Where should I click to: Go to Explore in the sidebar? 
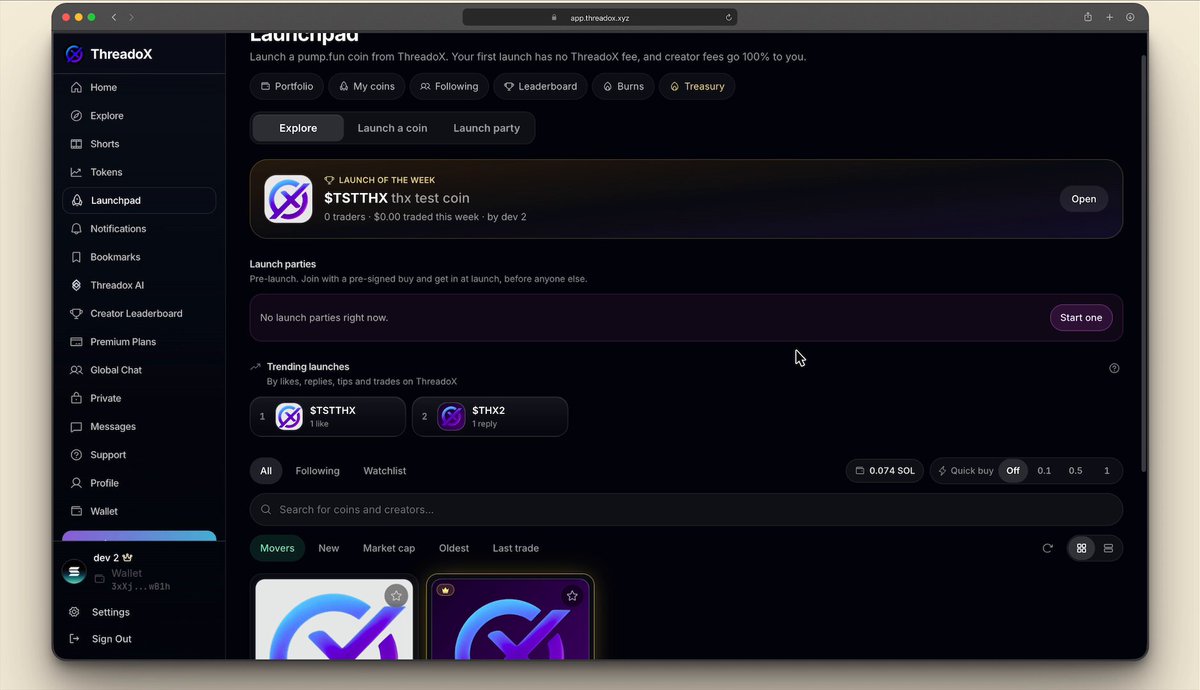click(x=139, y=116)
